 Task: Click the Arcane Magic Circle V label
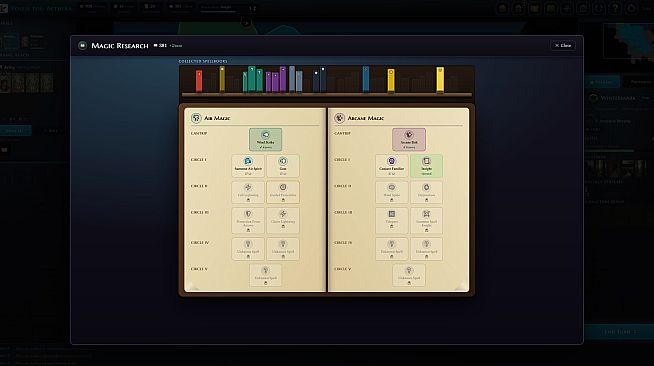tap(342, 269)
